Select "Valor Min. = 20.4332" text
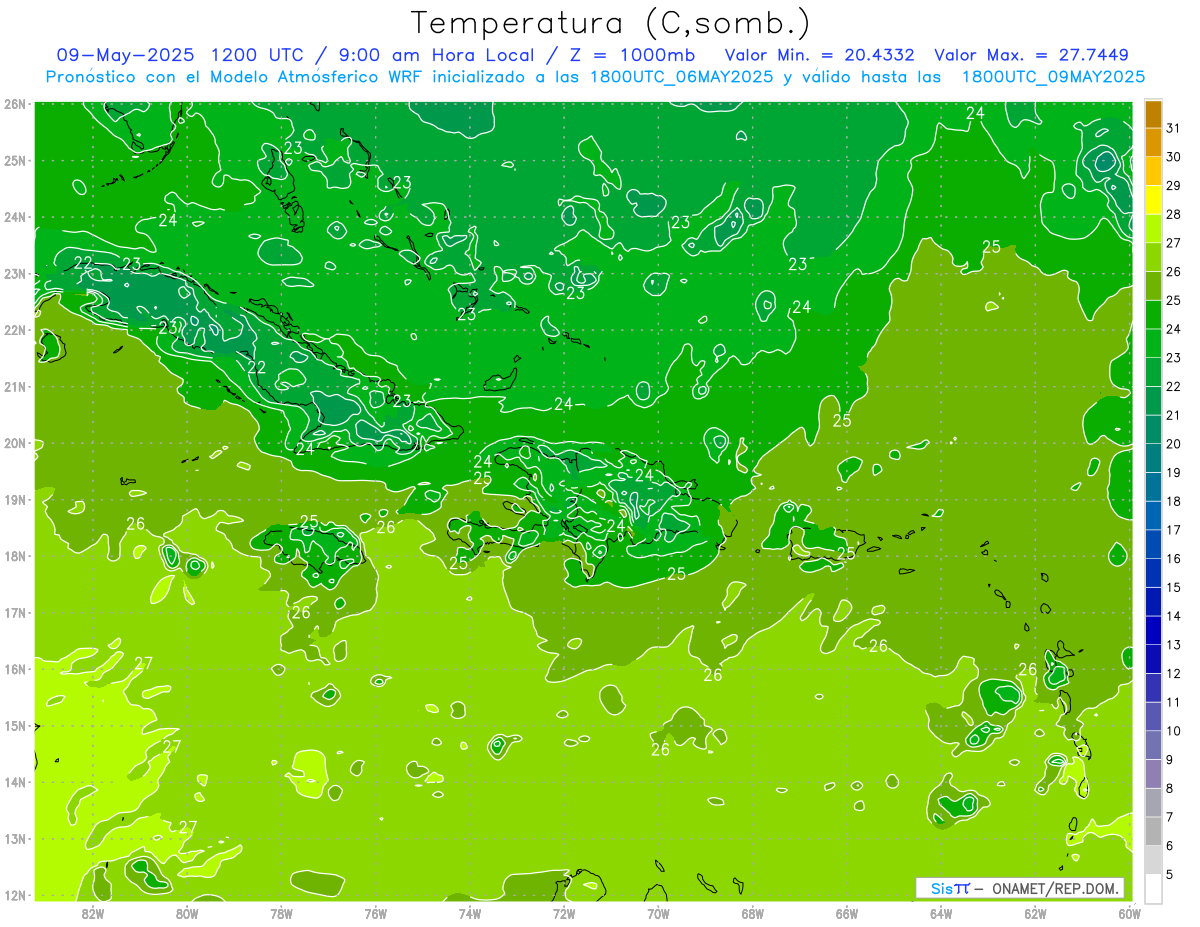Screen dimensions: 1200x927 pyautogui.click(x=820, y=55)
